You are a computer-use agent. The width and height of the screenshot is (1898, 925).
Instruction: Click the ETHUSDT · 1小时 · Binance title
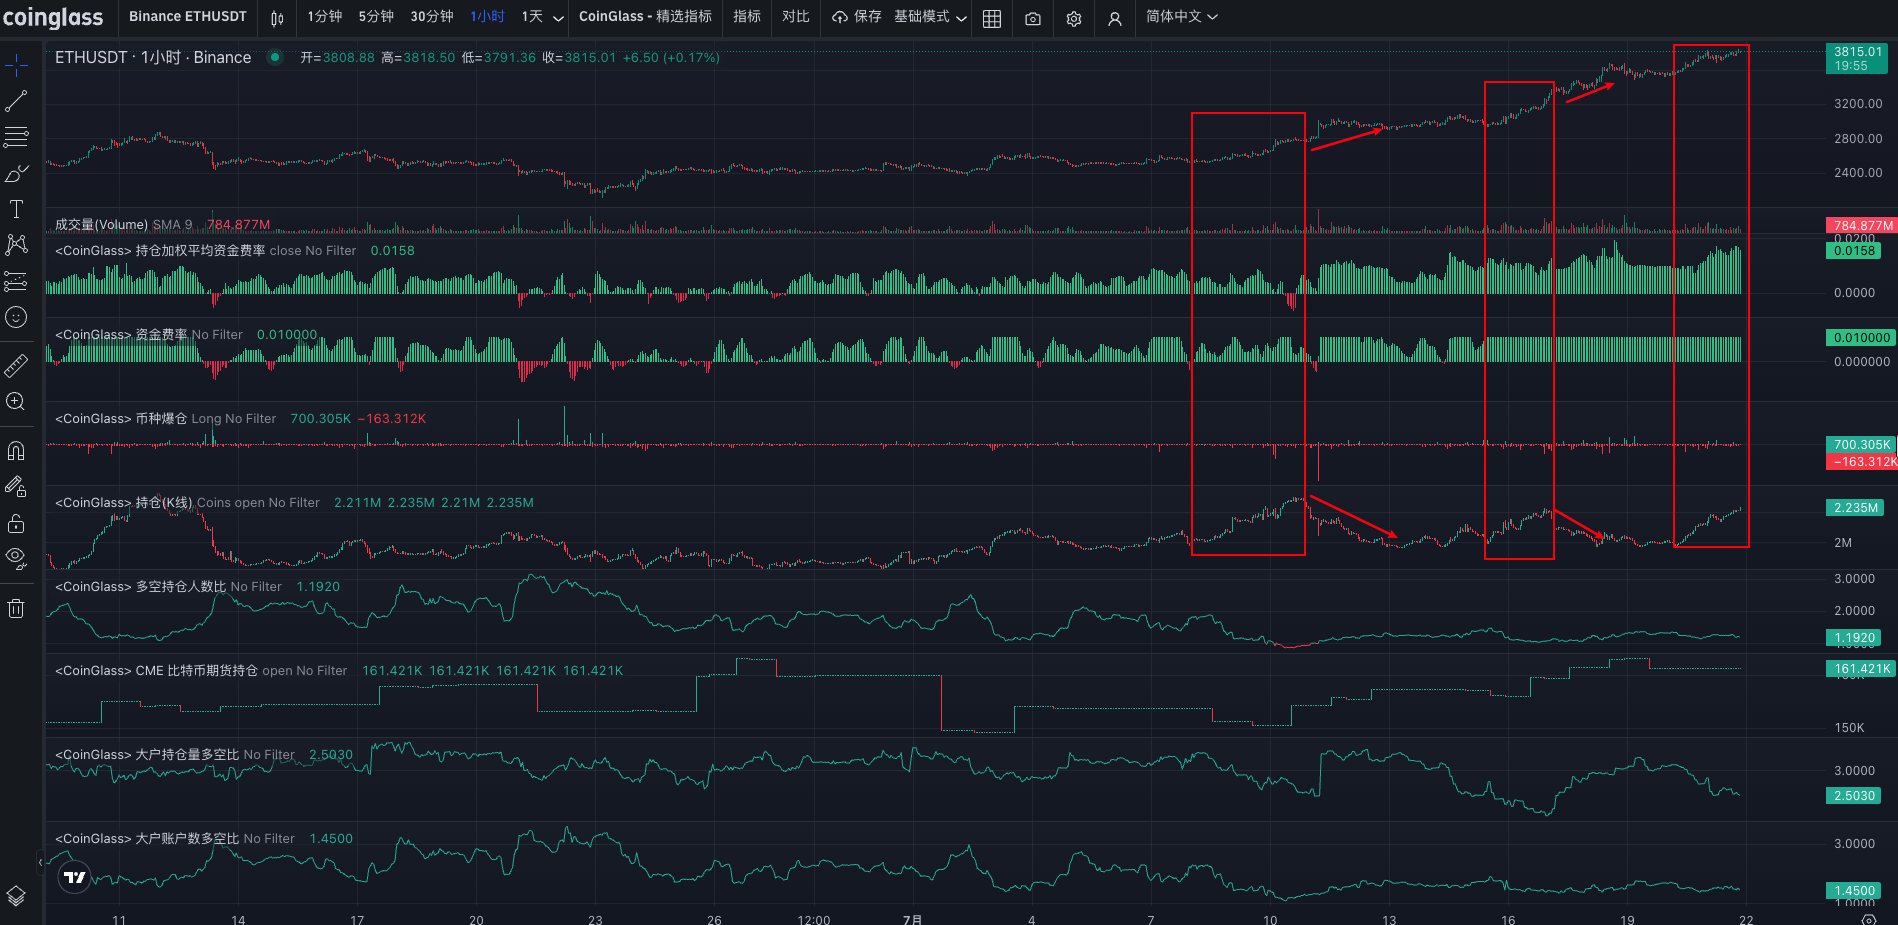[153, 57]
